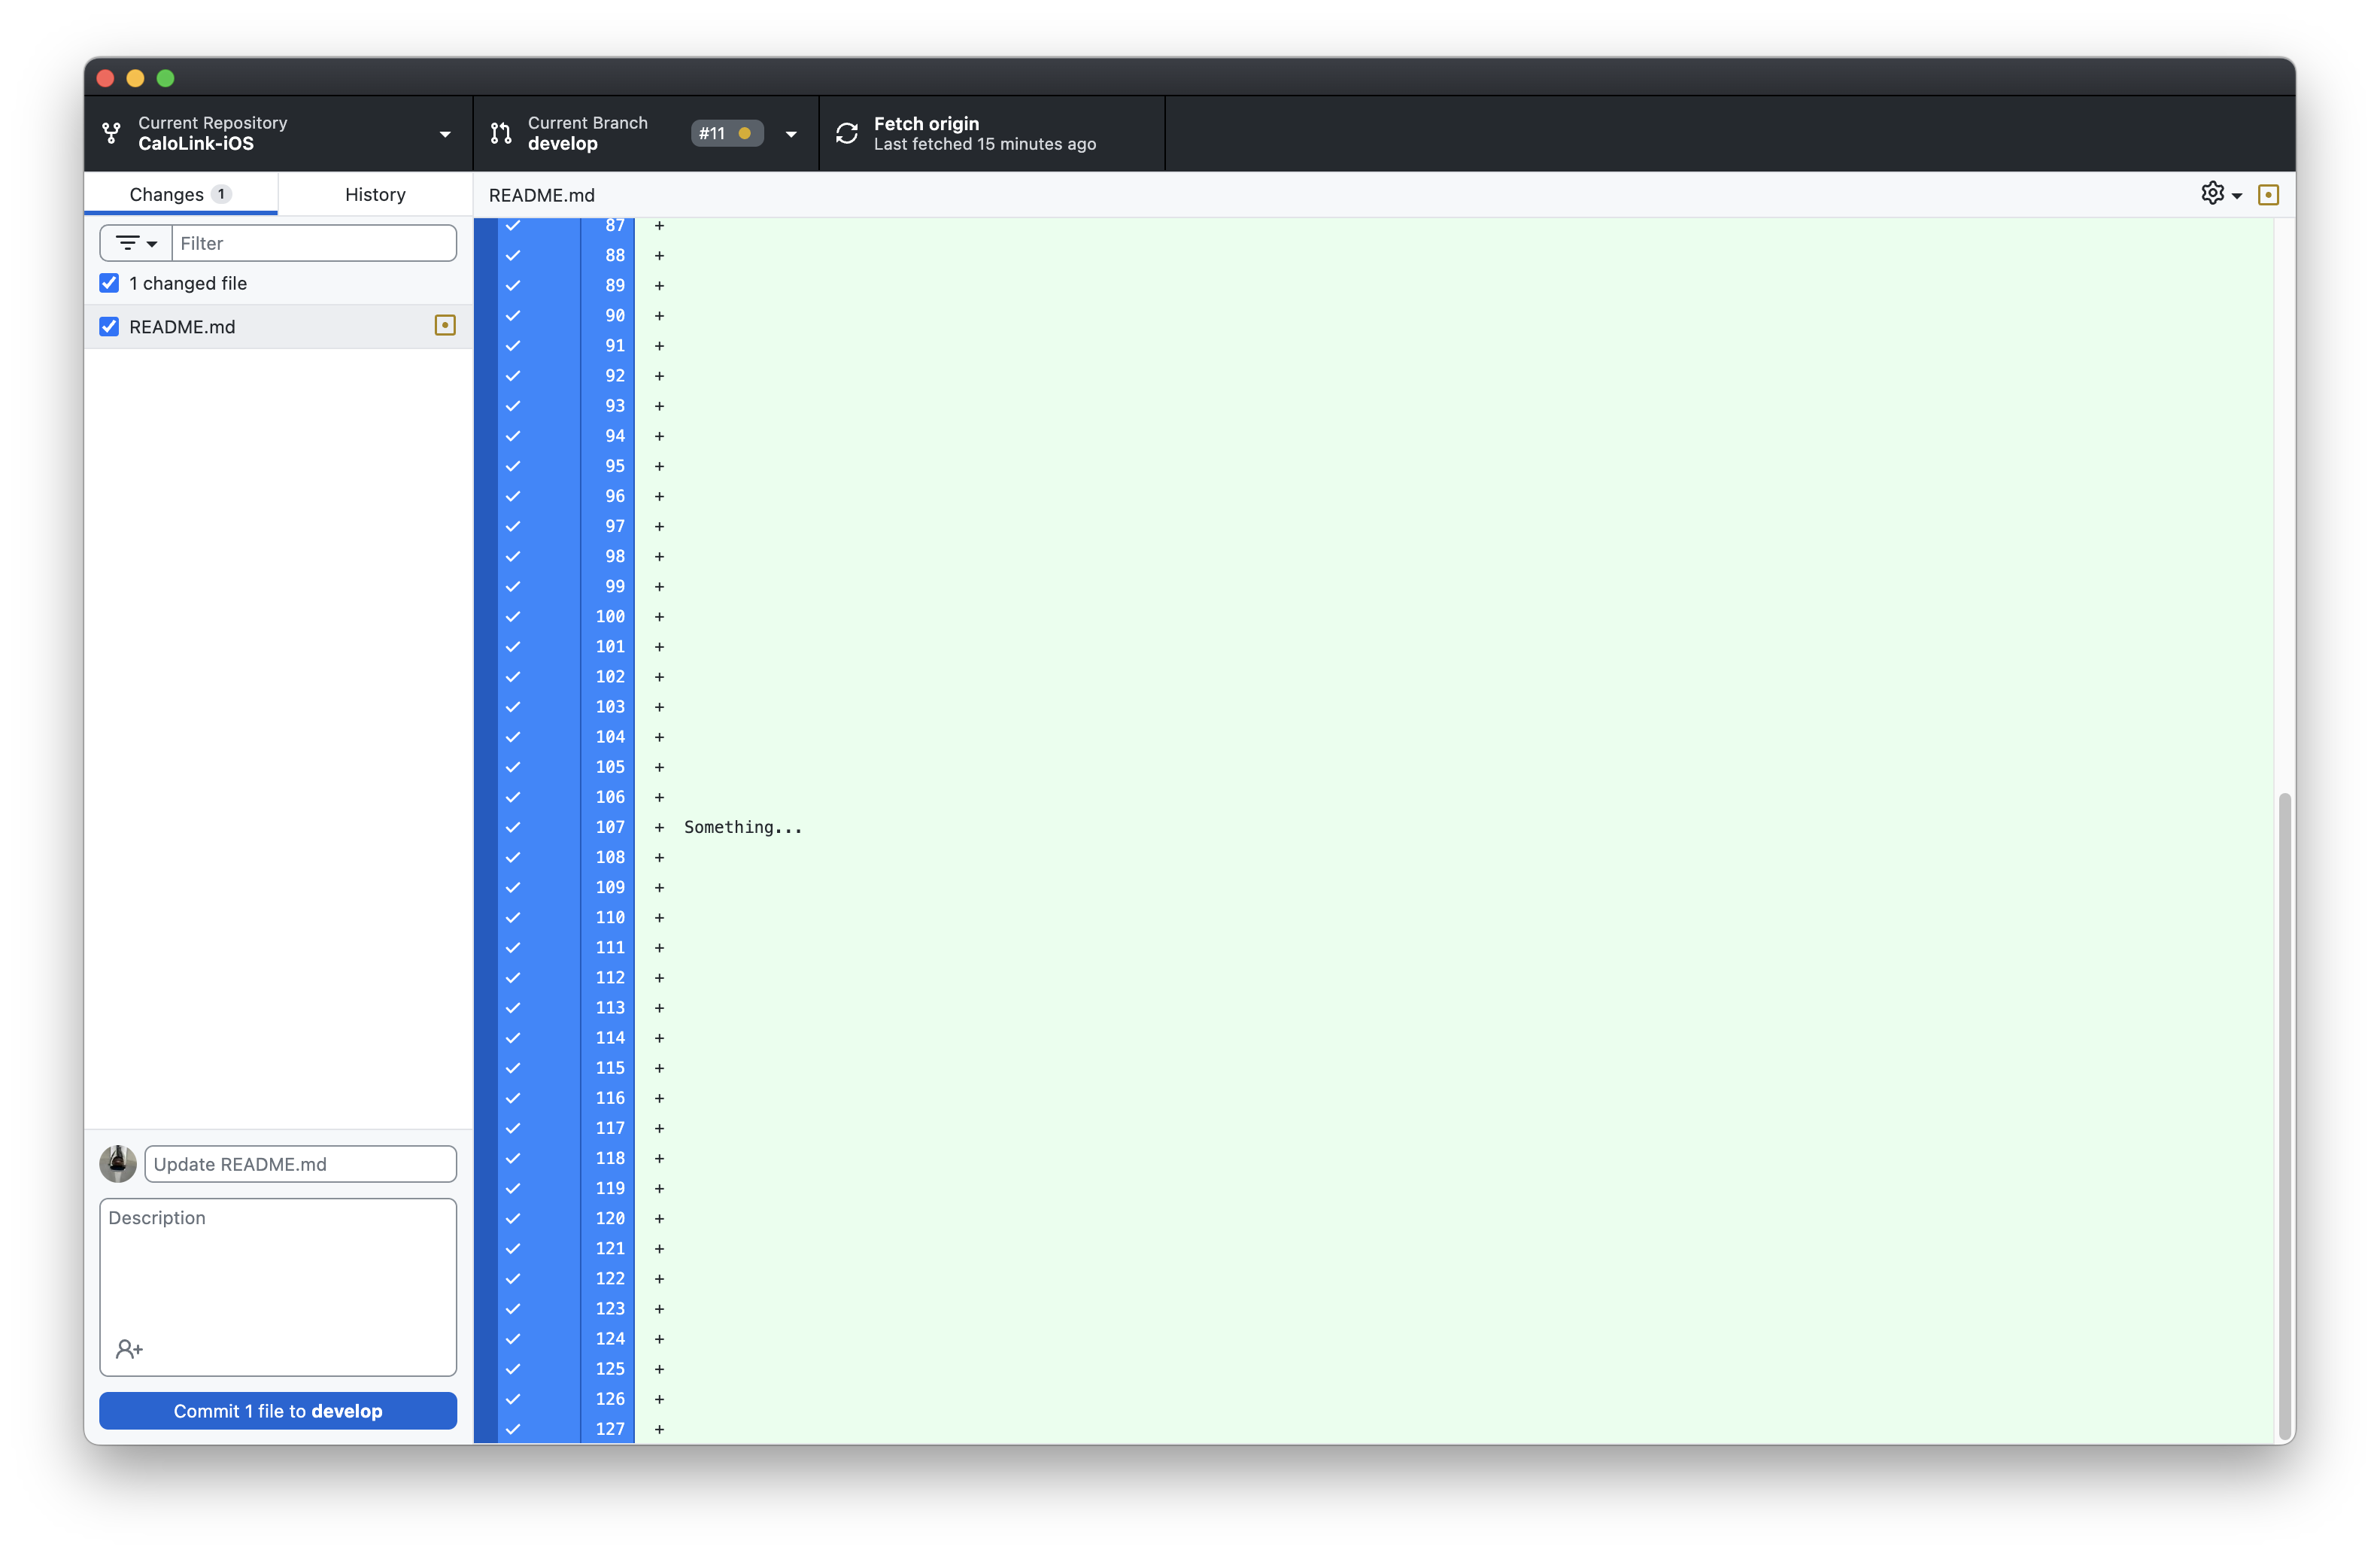This screenshot has height=1556, width=2380.
Task: Click modified badge next to README.md in list
Action: pos(445,326)
